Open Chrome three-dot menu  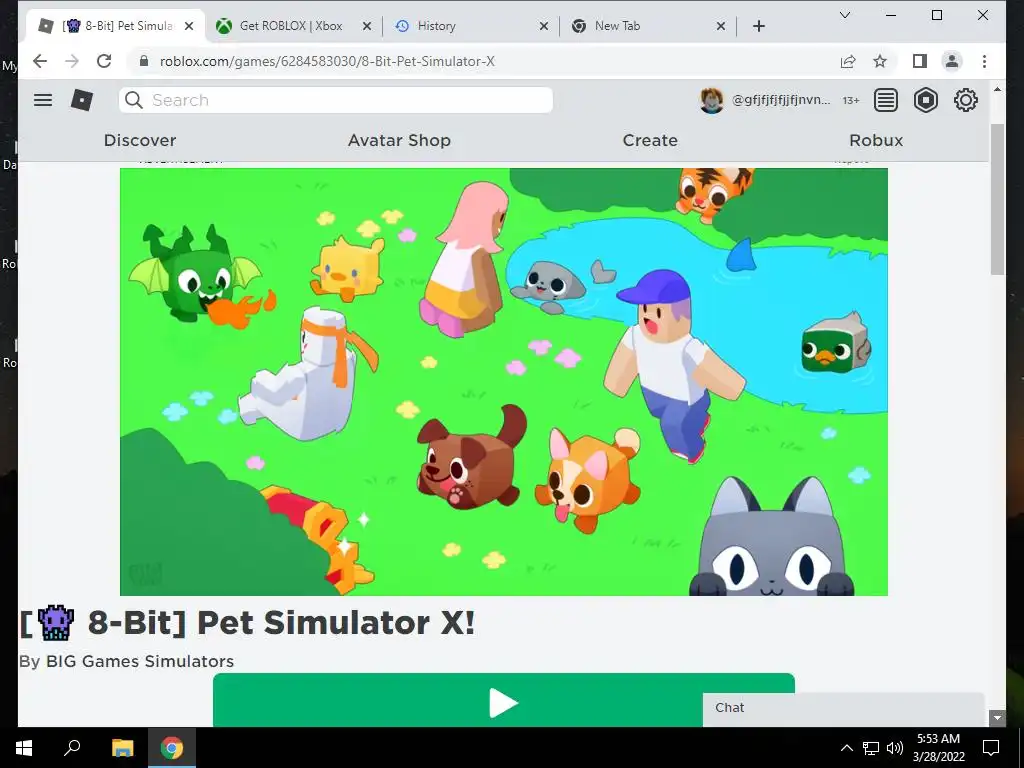pyautogui.click(x=984, y=61)
